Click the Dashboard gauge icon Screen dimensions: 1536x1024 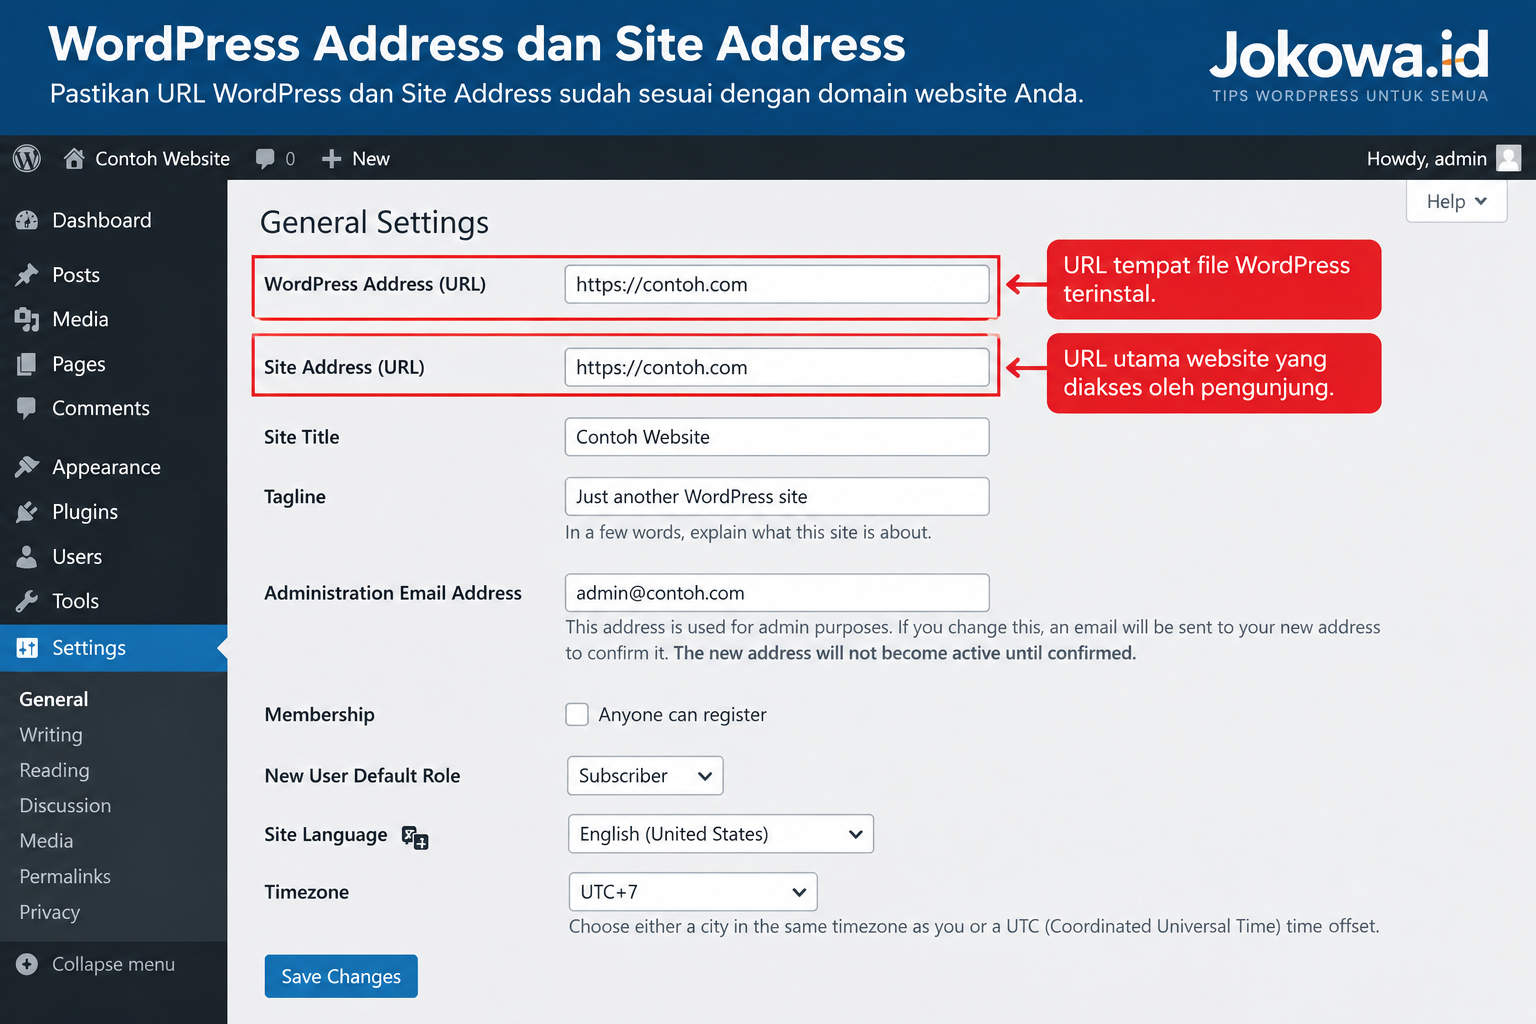27,220
